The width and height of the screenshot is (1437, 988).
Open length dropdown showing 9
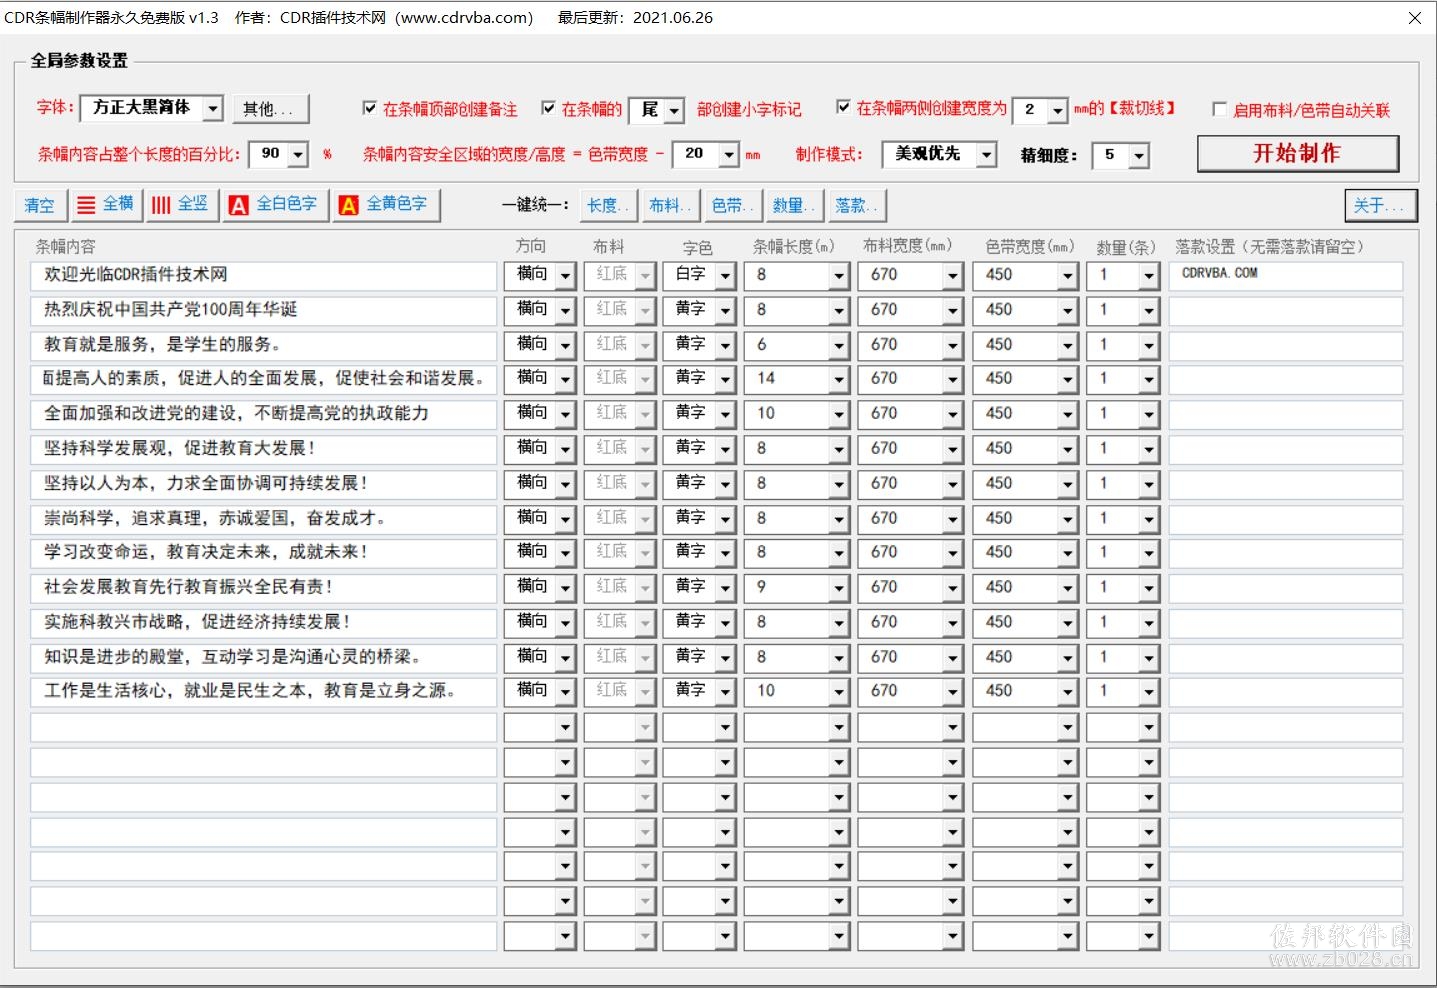838,589
